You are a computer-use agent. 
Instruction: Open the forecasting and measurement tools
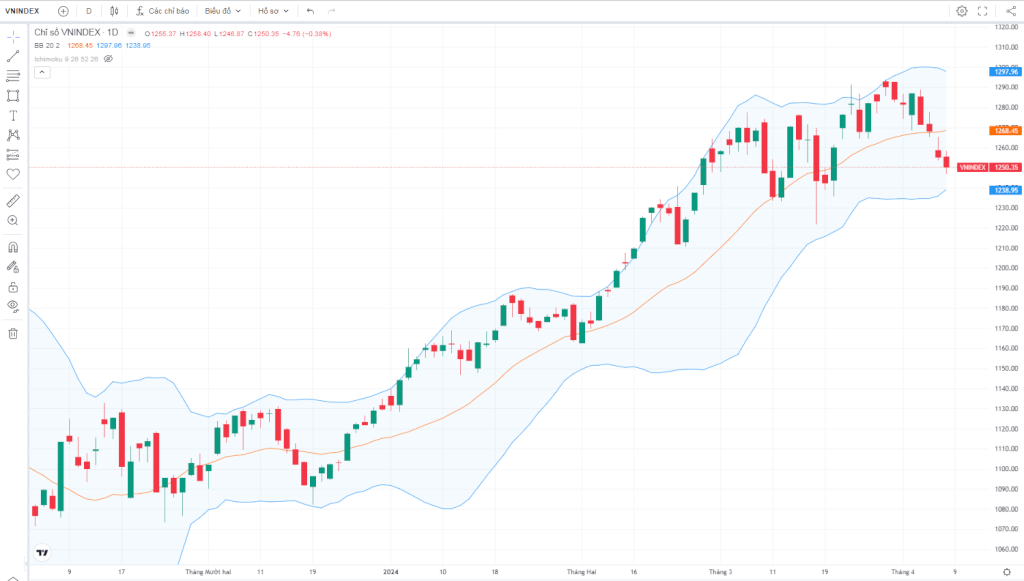(13, 155)
